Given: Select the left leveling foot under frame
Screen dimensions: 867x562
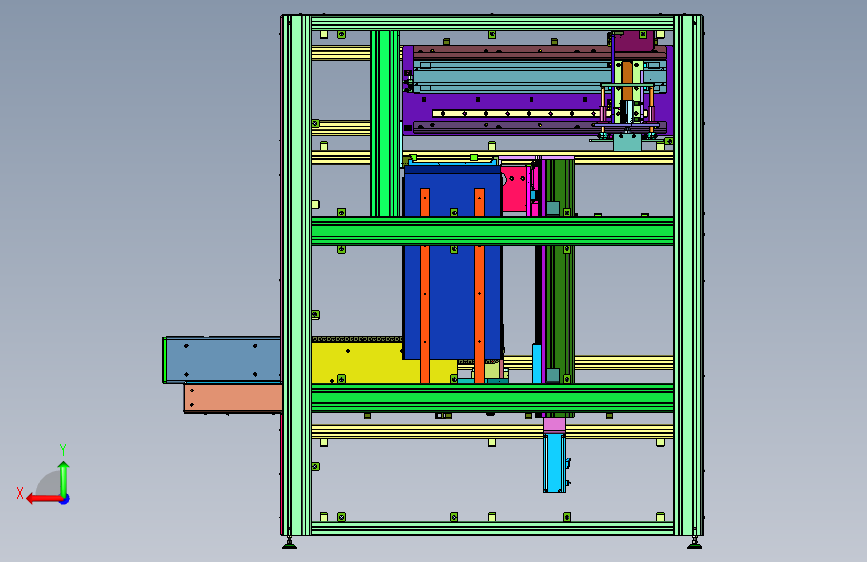Looking at the screenshot, I should coord(289,543).
